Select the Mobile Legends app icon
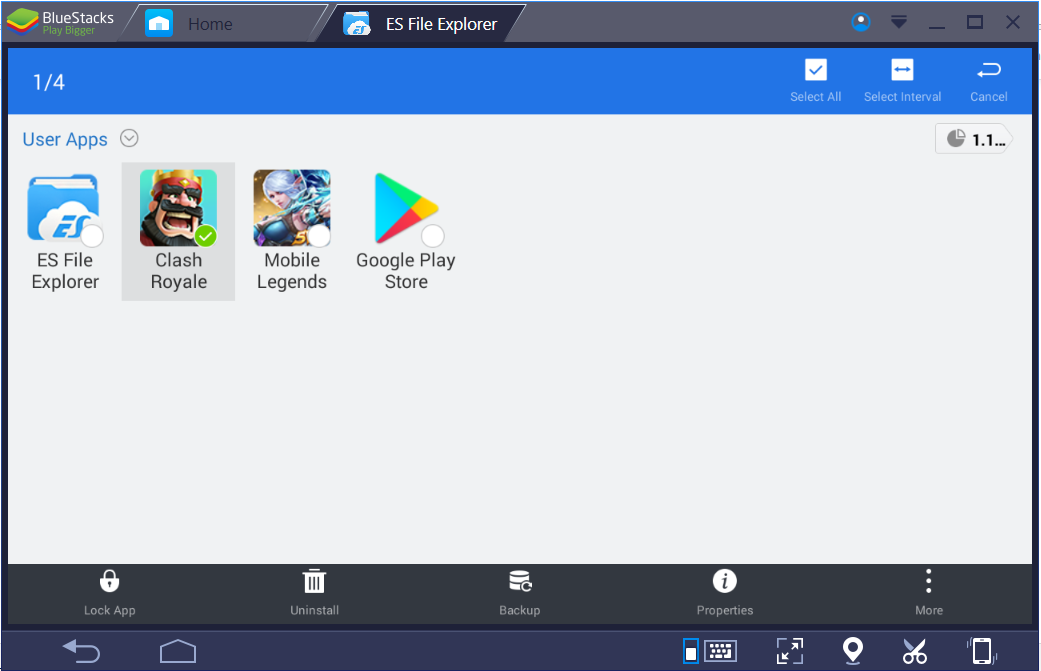 tap(291, 208)
